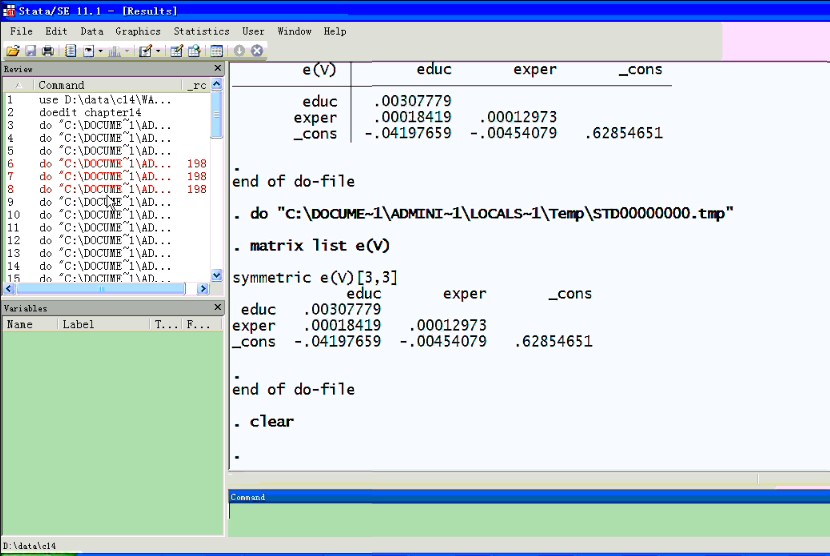Expand the Do-file Editor dropdown arrow
This screenshot has height=556, width=830.
(x=158, y=51)
